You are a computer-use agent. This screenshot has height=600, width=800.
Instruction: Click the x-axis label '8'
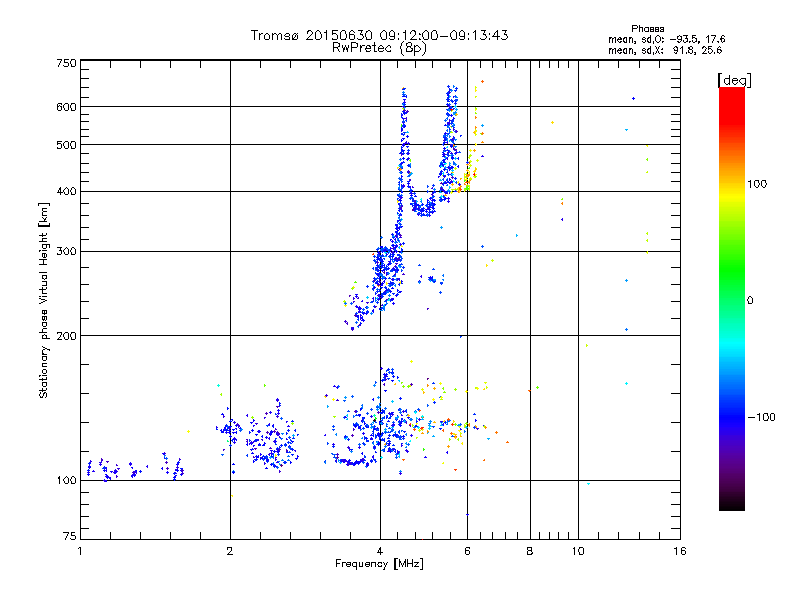click(x=530, y=551)
